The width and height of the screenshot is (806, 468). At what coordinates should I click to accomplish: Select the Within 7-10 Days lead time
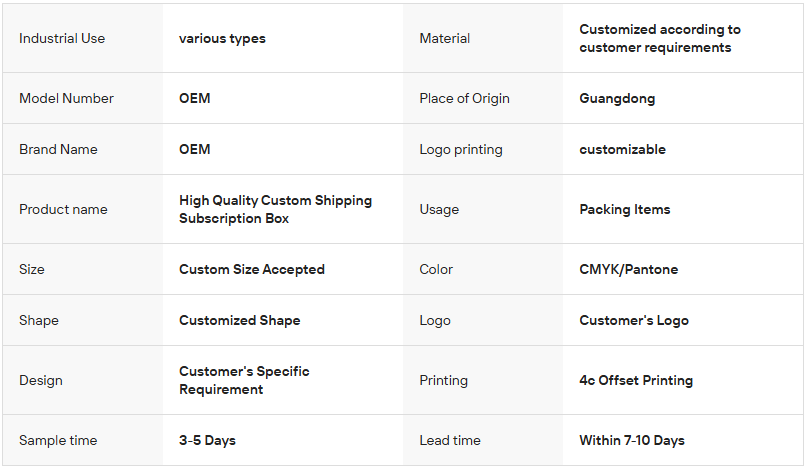tap(632, 440)
